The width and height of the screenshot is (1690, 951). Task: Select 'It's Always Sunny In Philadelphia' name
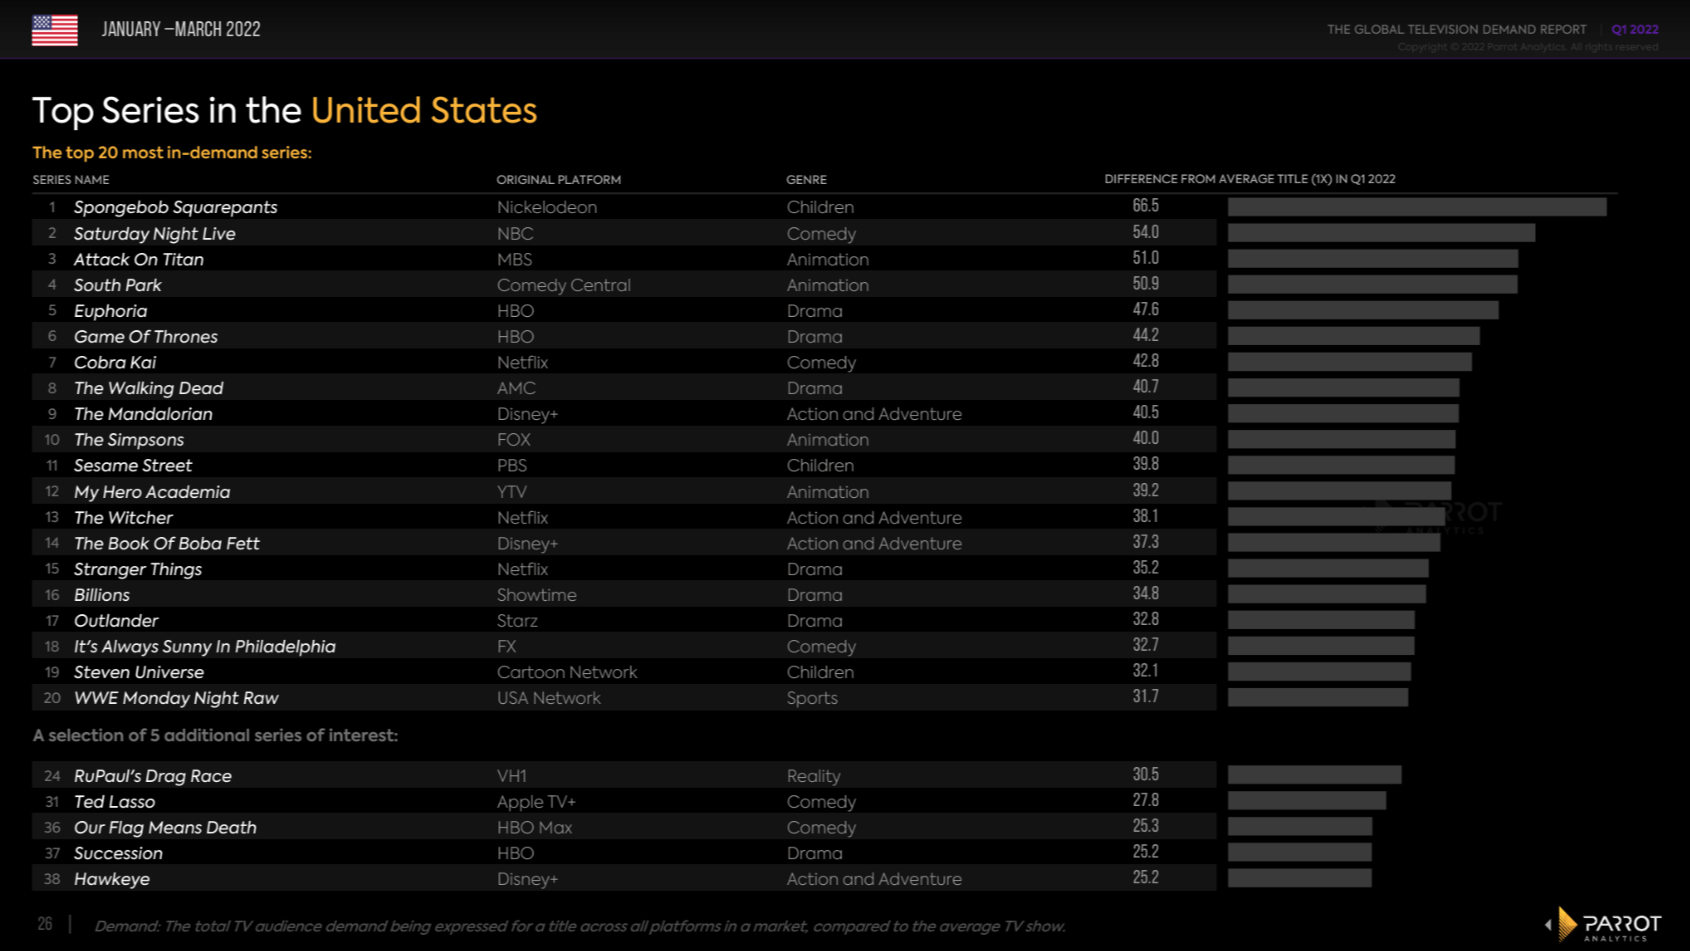click(205, 647)
